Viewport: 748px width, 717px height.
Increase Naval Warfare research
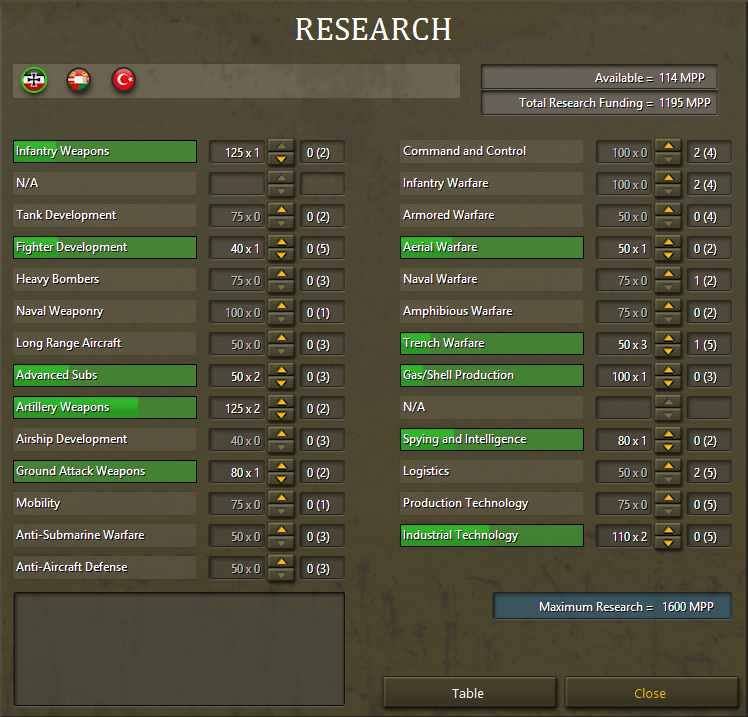pyautogui.click(x=668, y=274)
